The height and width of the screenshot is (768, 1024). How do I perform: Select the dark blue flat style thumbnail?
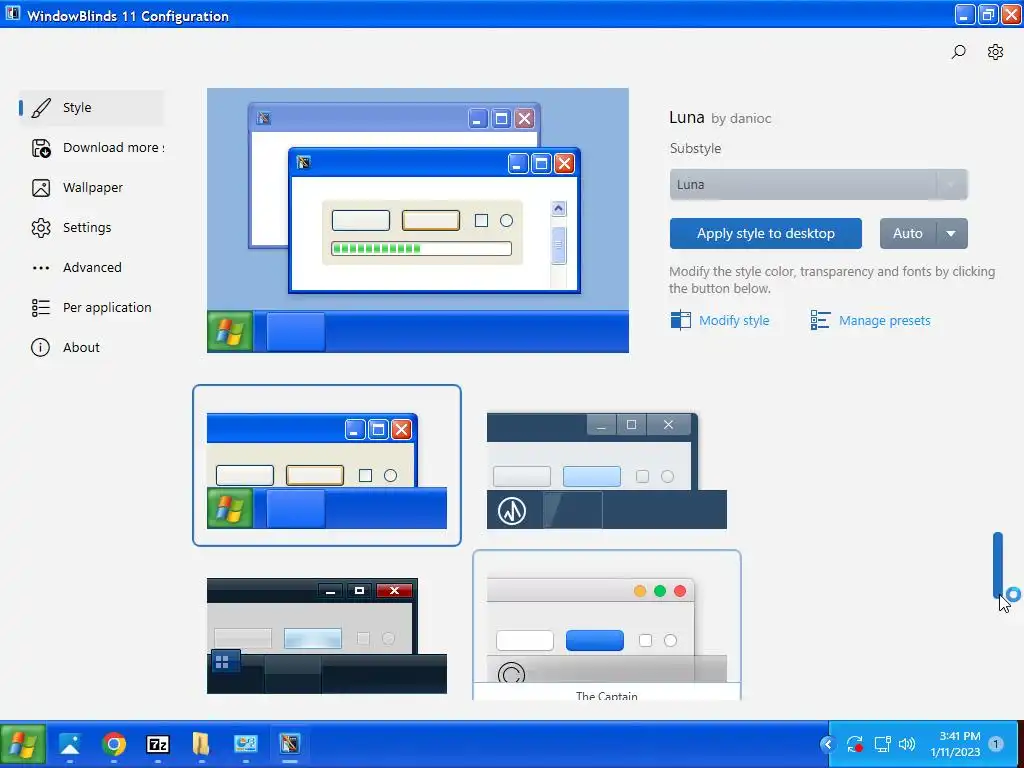click(x=607, y=470)
